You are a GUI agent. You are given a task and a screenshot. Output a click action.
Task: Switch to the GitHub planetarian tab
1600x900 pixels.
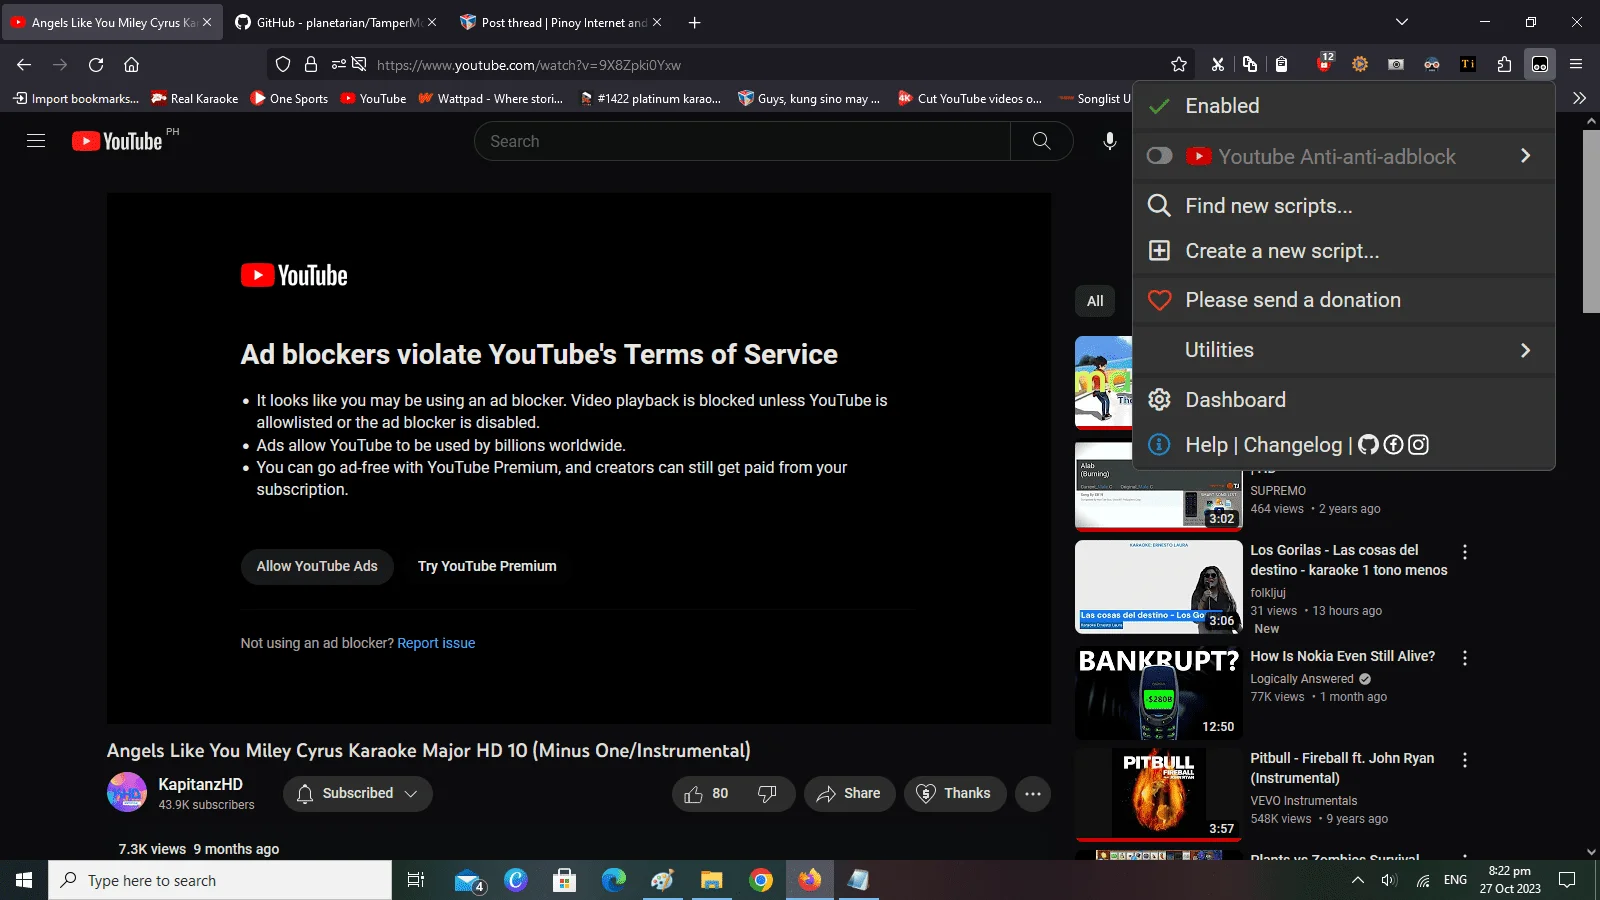pyautogui.click(x=336, y=22)
